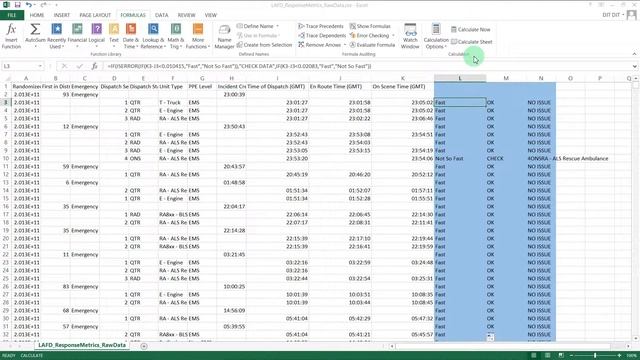Zoom out with minus button

571,356
